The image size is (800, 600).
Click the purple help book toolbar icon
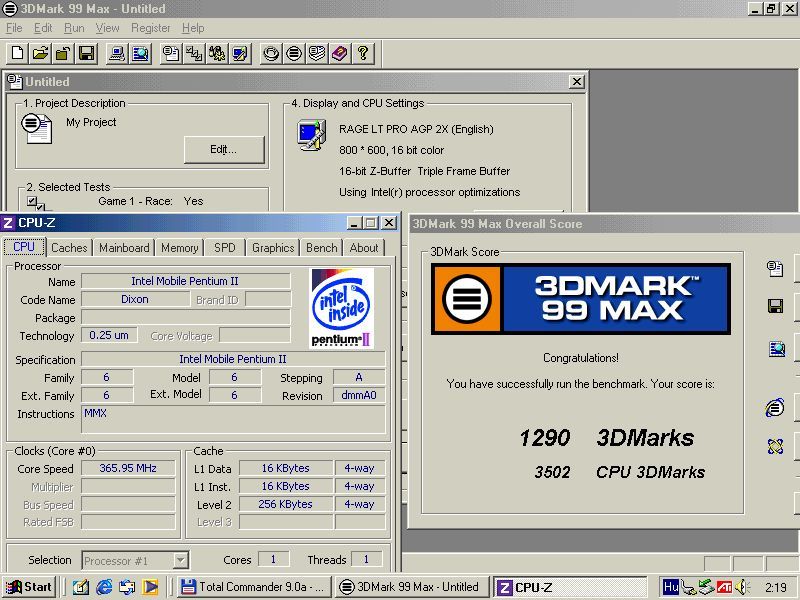point(340,53)
